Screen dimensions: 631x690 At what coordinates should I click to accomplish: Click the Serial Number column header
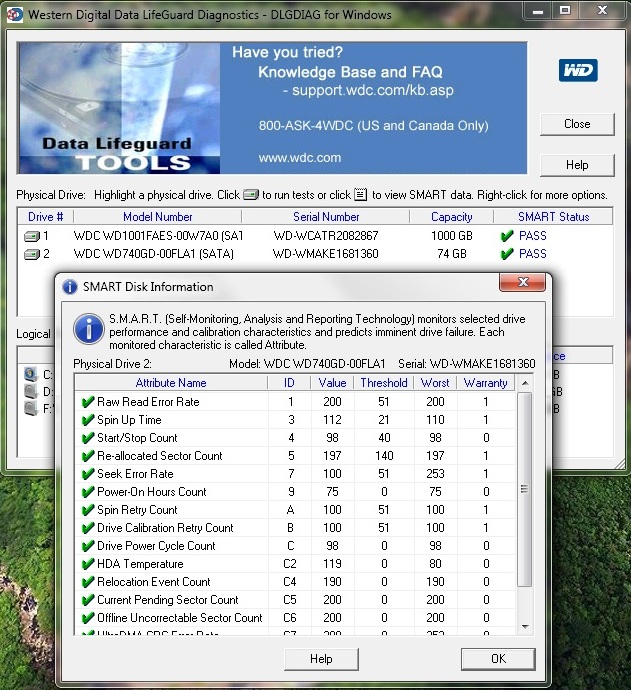pyautogui.click(x=326, y=217)
